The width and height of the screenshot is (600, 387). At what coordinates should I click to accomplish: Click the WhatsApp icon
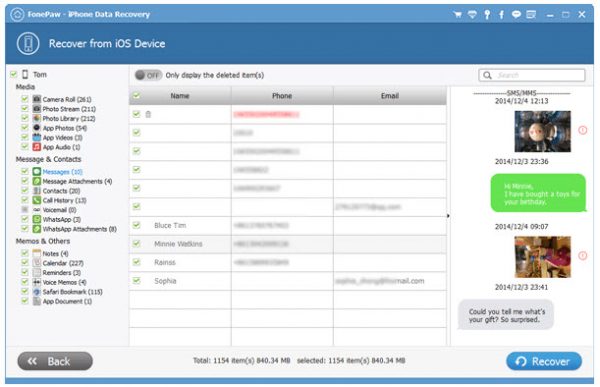point(37,219)
